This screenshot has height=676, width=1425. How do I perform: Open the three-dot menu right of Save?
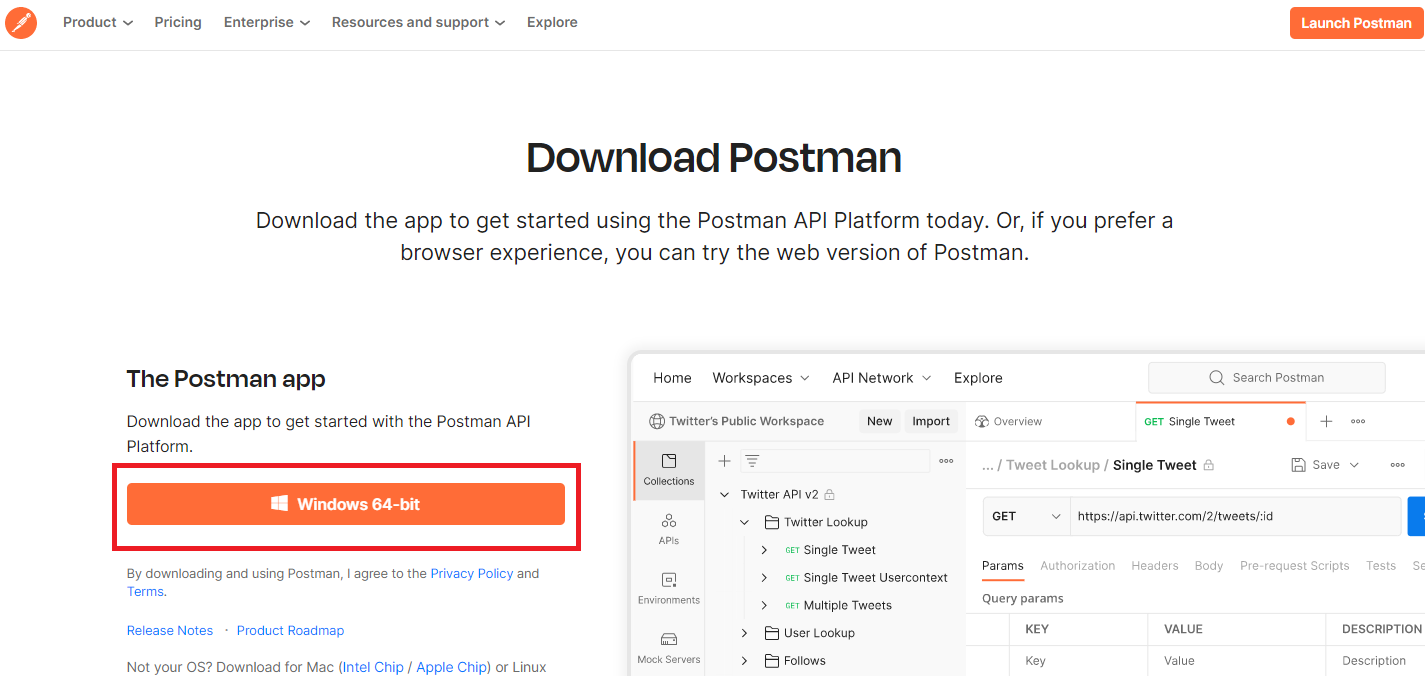point(1398,465)
